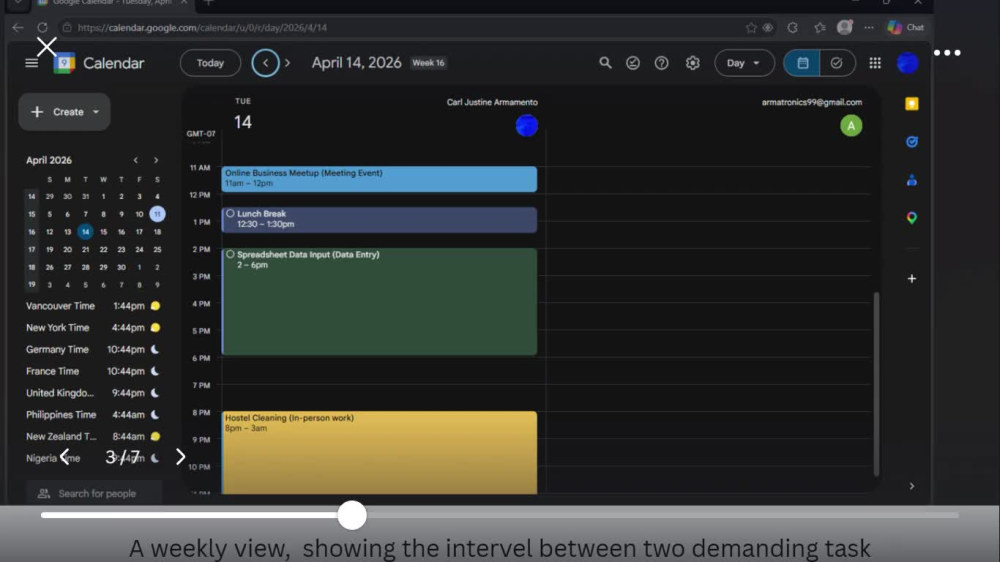Screen dimensions: 1000x562
Task: Go to the previous slide arrow
Action: tap(64, 457)
